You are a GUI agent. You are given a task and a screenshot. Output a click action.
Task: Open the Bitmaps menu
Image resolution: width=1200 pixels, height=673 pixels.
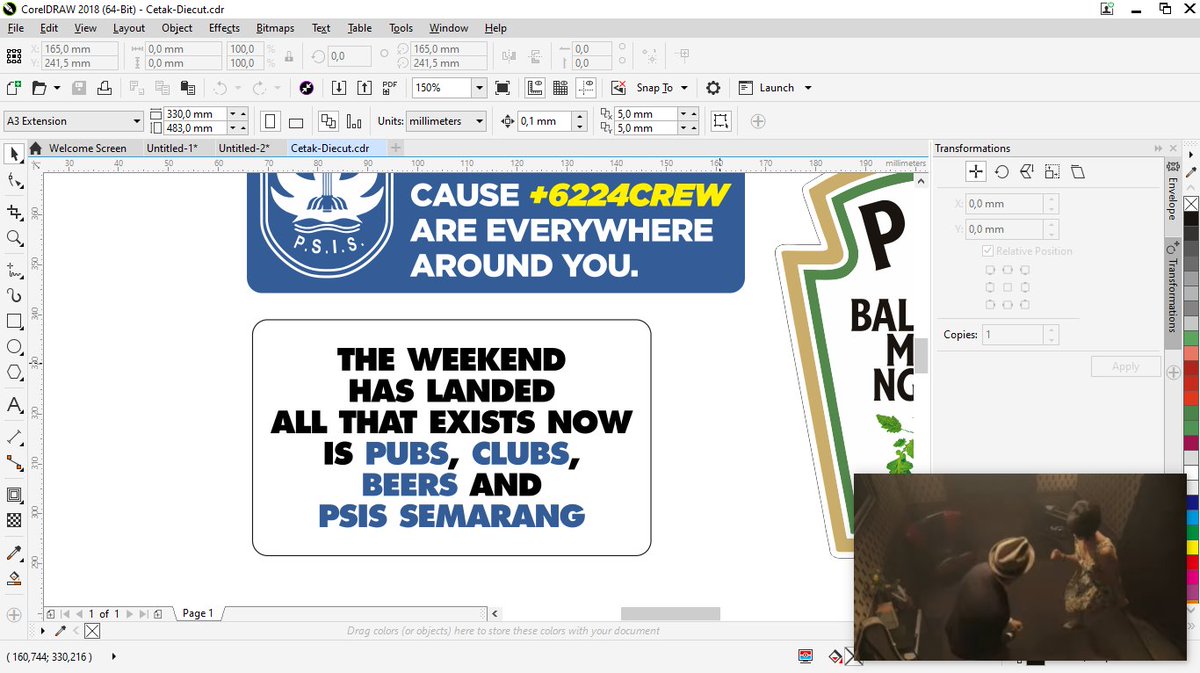[275, 28]
